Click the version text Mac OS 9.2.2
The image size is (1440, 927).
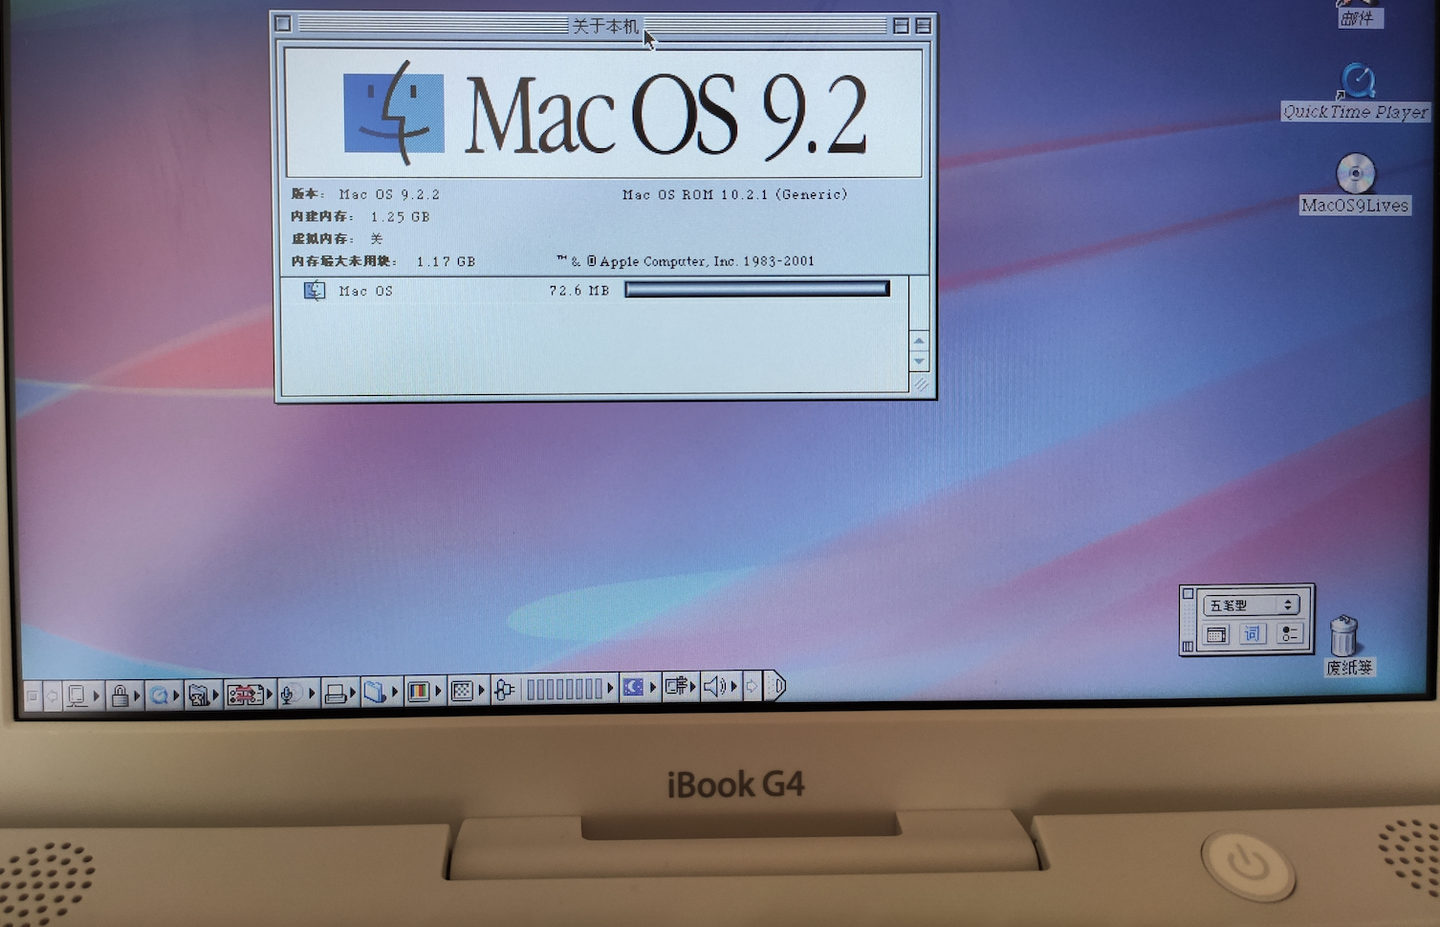tap(389, 195)
